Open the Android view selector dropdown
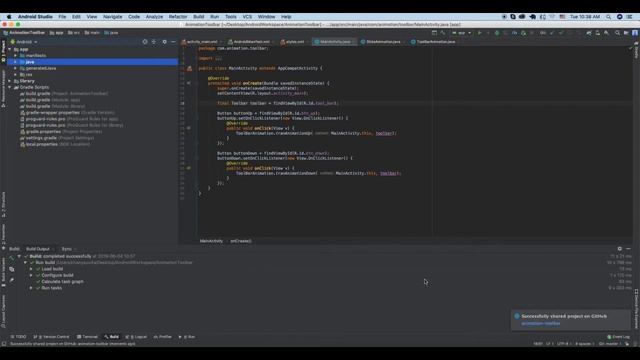 click(24, 42)
